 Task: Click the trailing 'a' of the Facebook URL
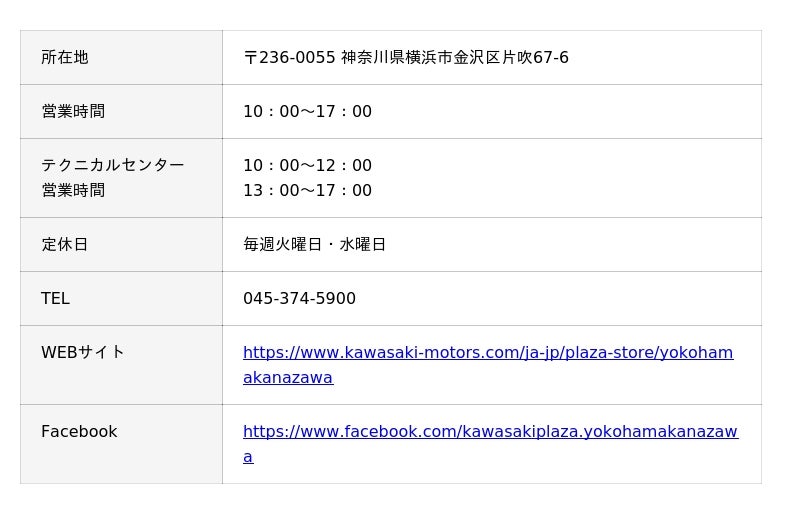tap(248, 457)
